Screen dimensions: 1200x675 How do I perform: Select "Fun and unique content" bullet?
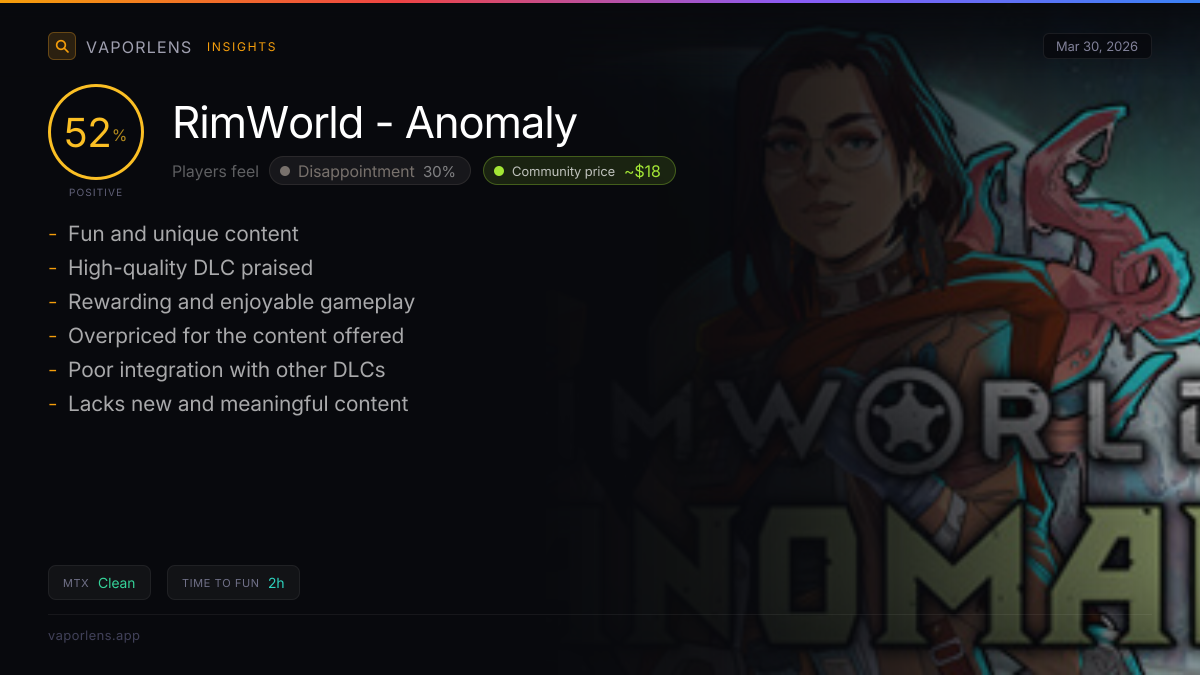(183, 234)
